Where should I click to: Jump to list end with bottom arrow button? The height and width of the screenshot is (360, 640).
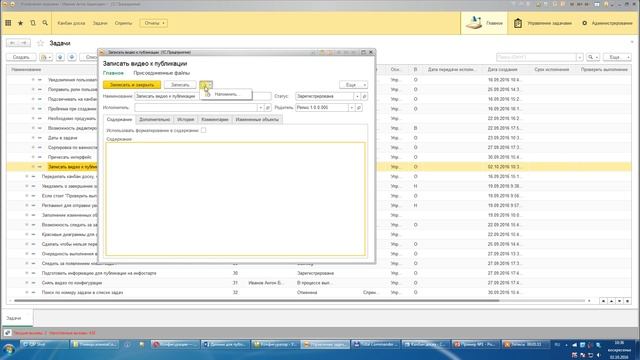click(x=627, y=301)
